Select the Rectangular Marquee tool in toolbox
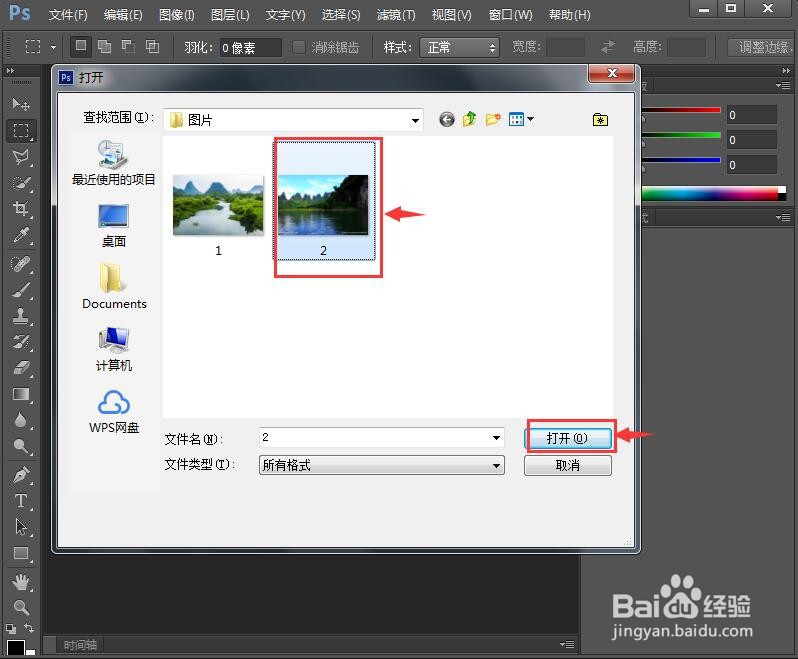This screenshot has height=659, width=798. (x=21, y=131)
